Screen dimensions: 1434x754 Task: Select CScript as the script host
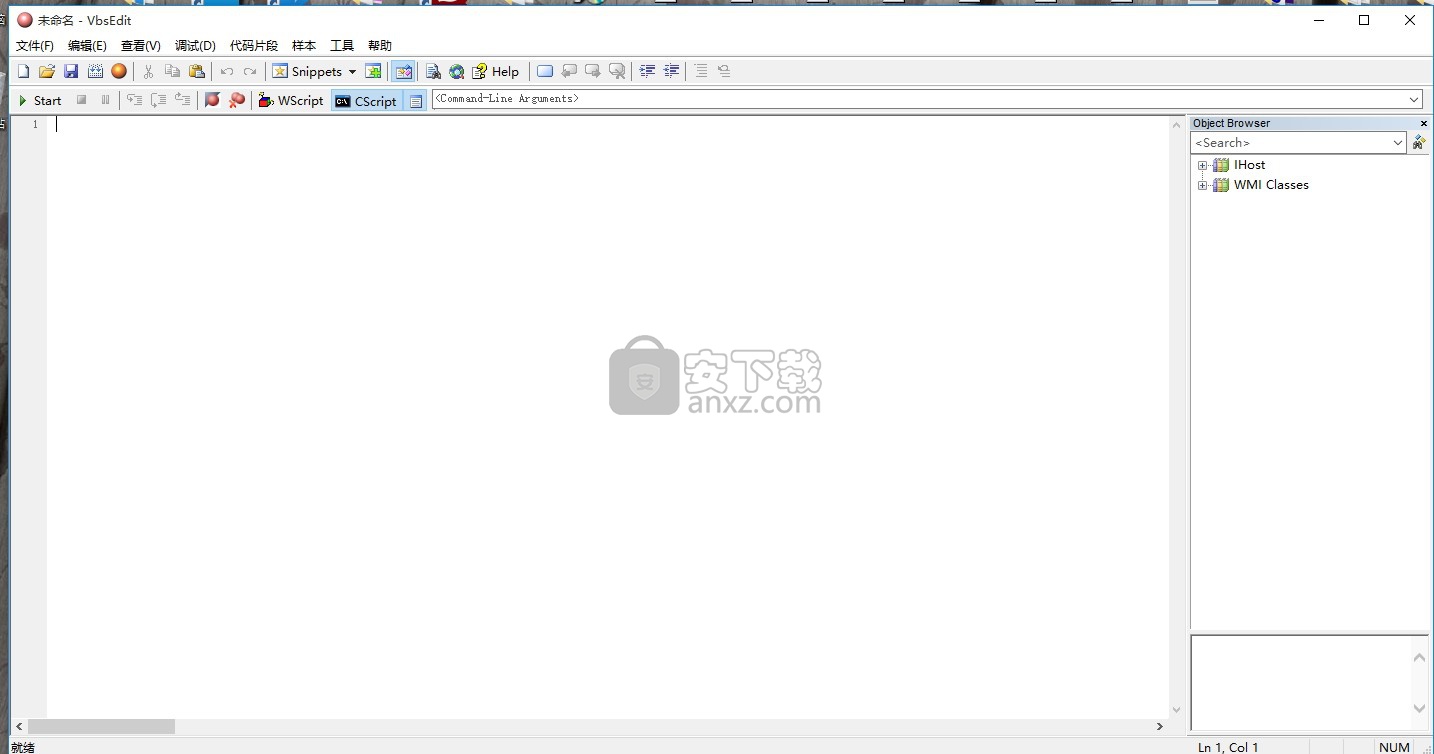click(x=366, y=100)
